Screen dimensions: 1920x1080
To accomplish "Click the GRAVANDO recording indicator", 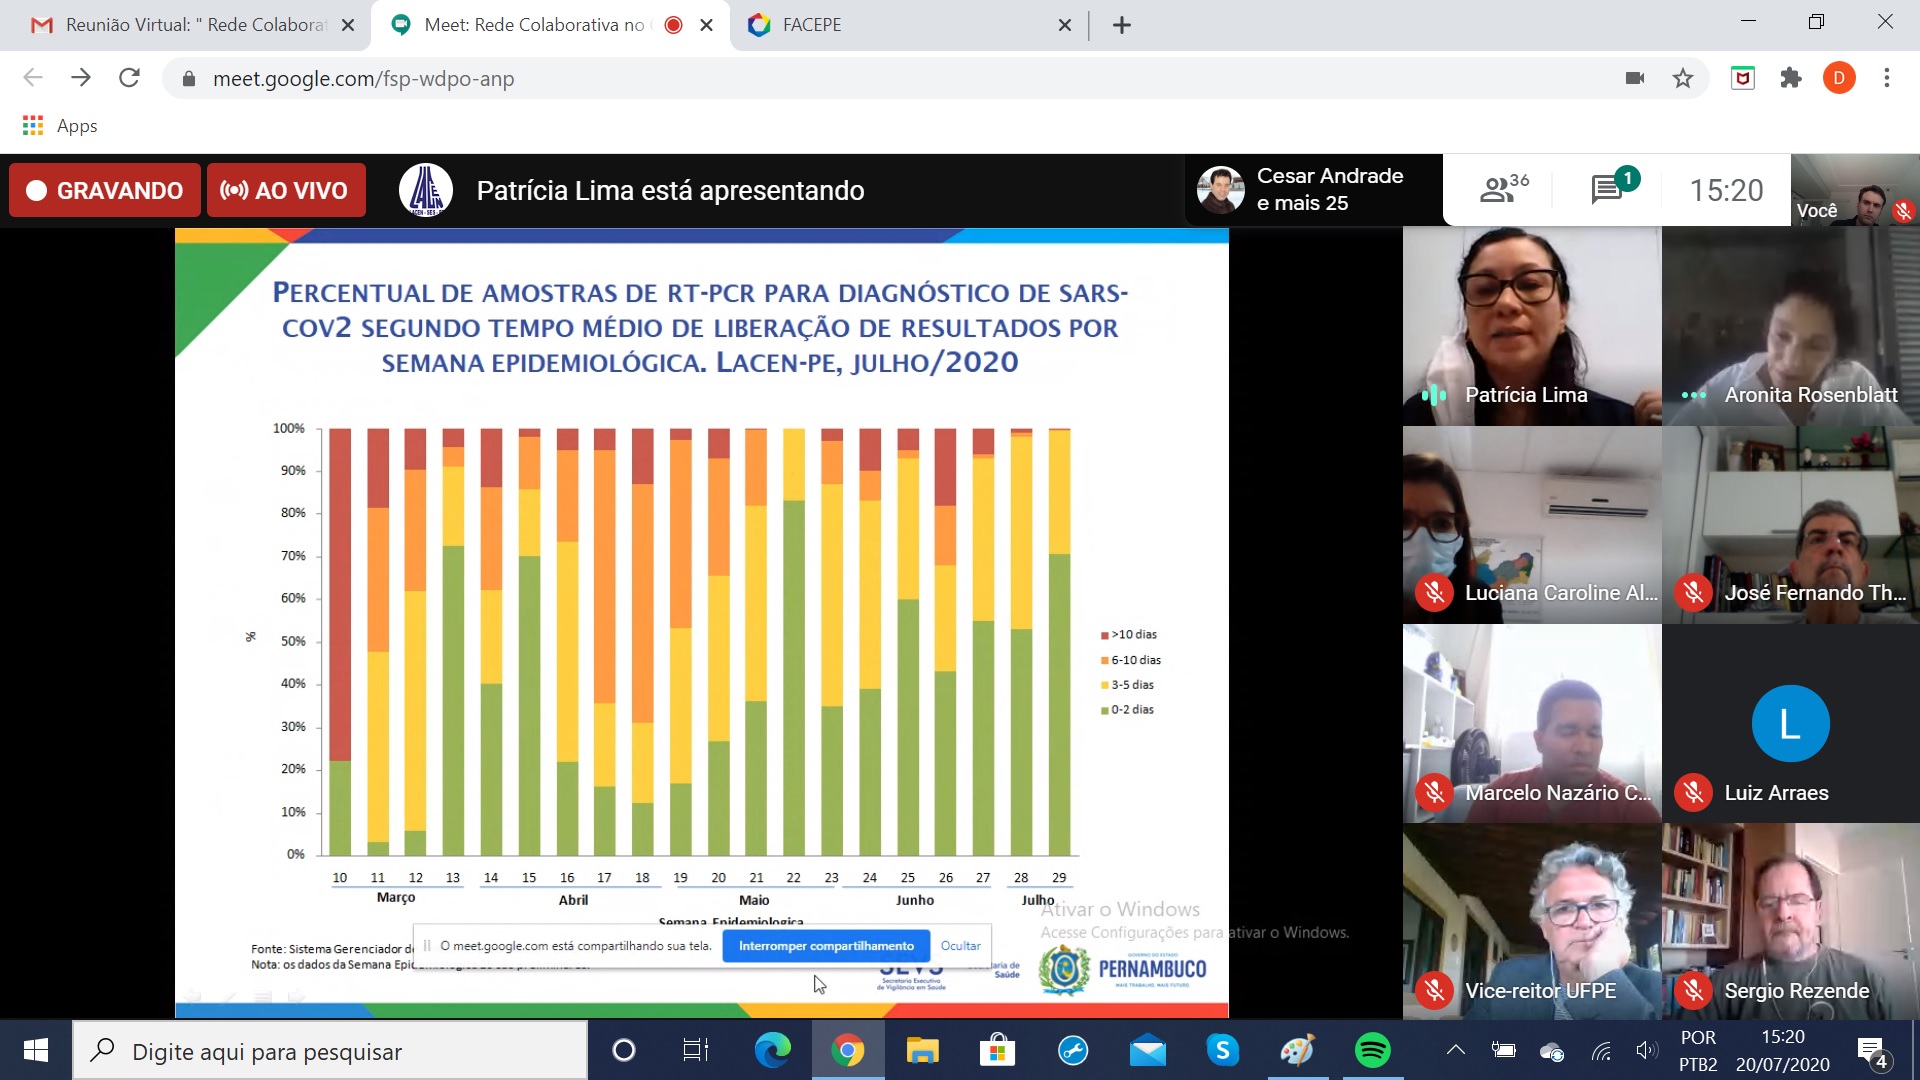I will pyautogui.click(x=105, y=190).
